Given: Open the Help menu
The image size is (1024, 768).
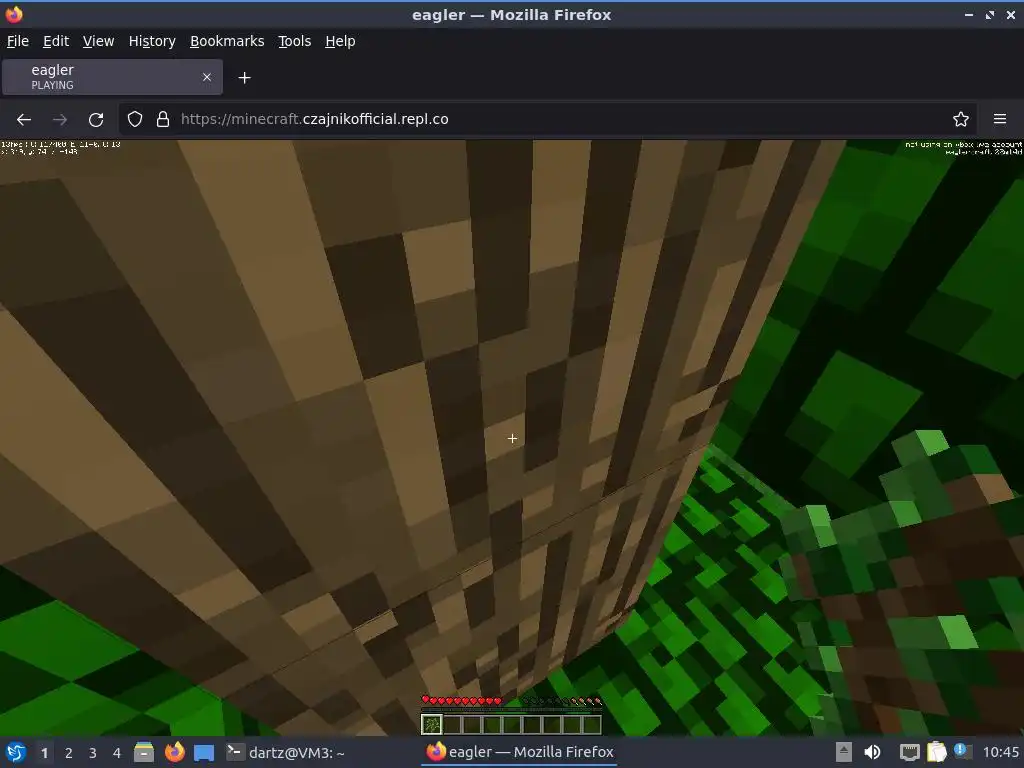Looking at the screenshot, I should pos(340,41).
